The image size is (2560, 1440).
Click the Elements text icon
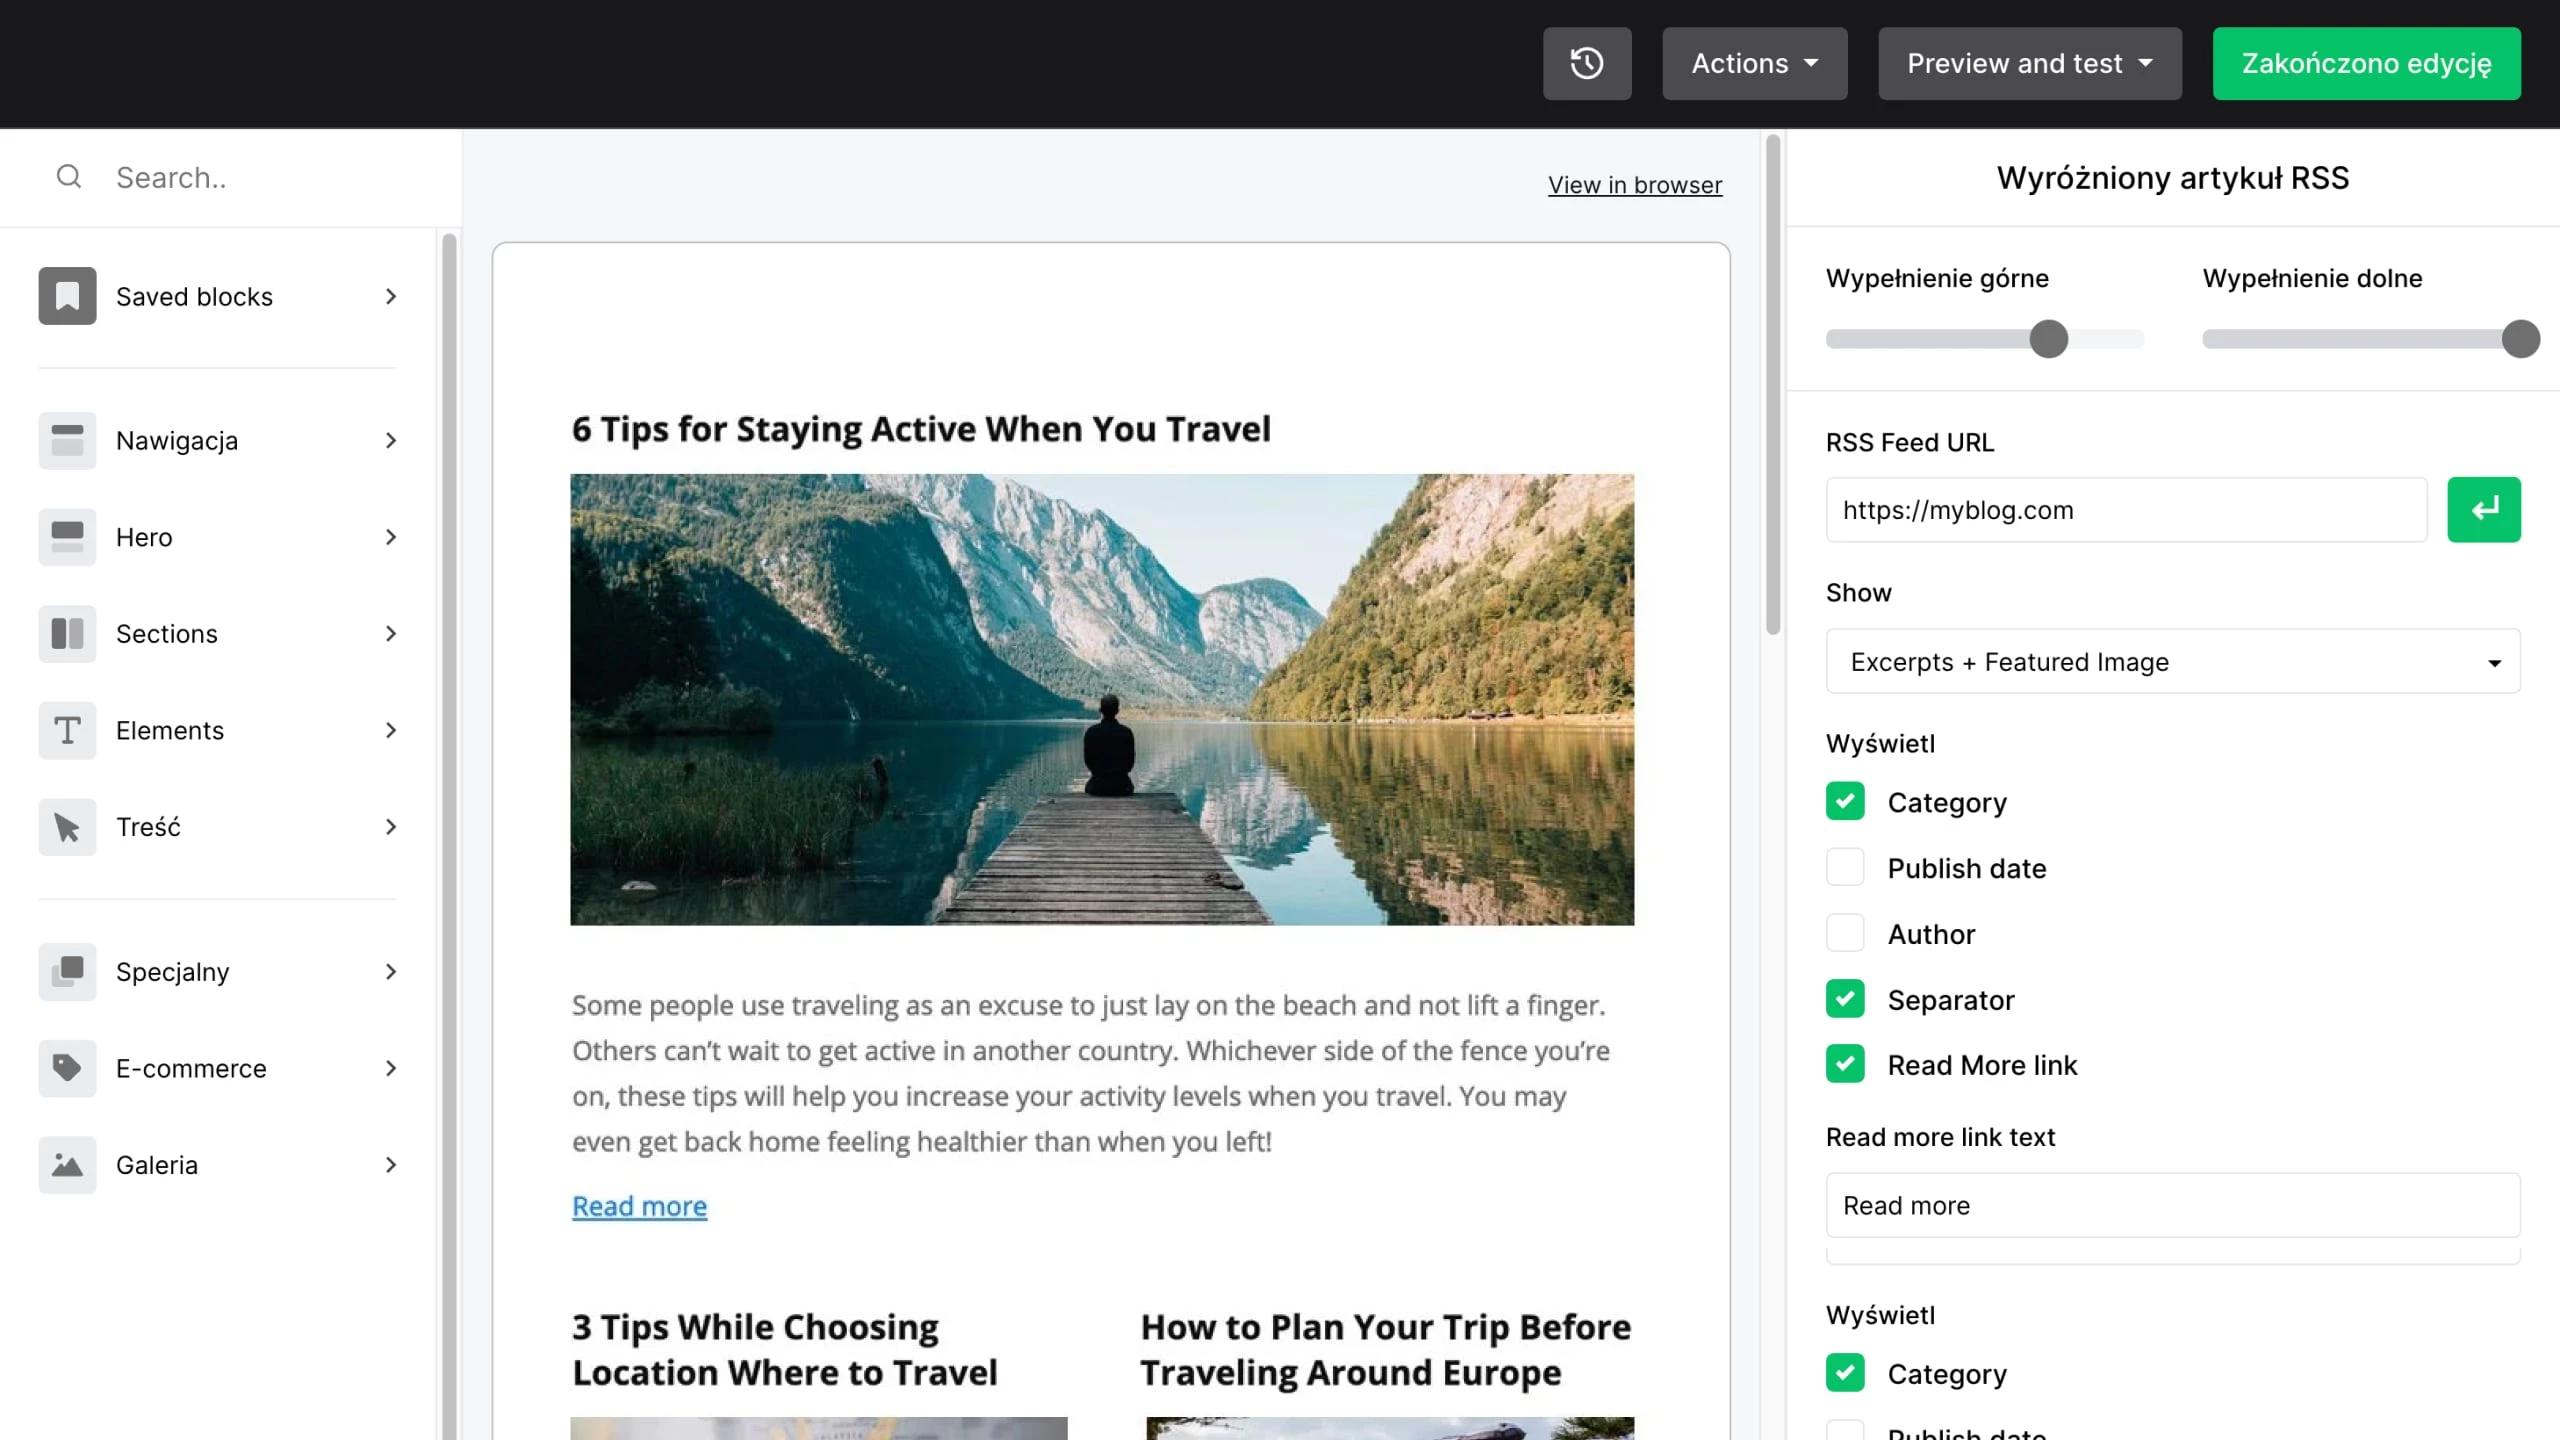pos(67,730)
